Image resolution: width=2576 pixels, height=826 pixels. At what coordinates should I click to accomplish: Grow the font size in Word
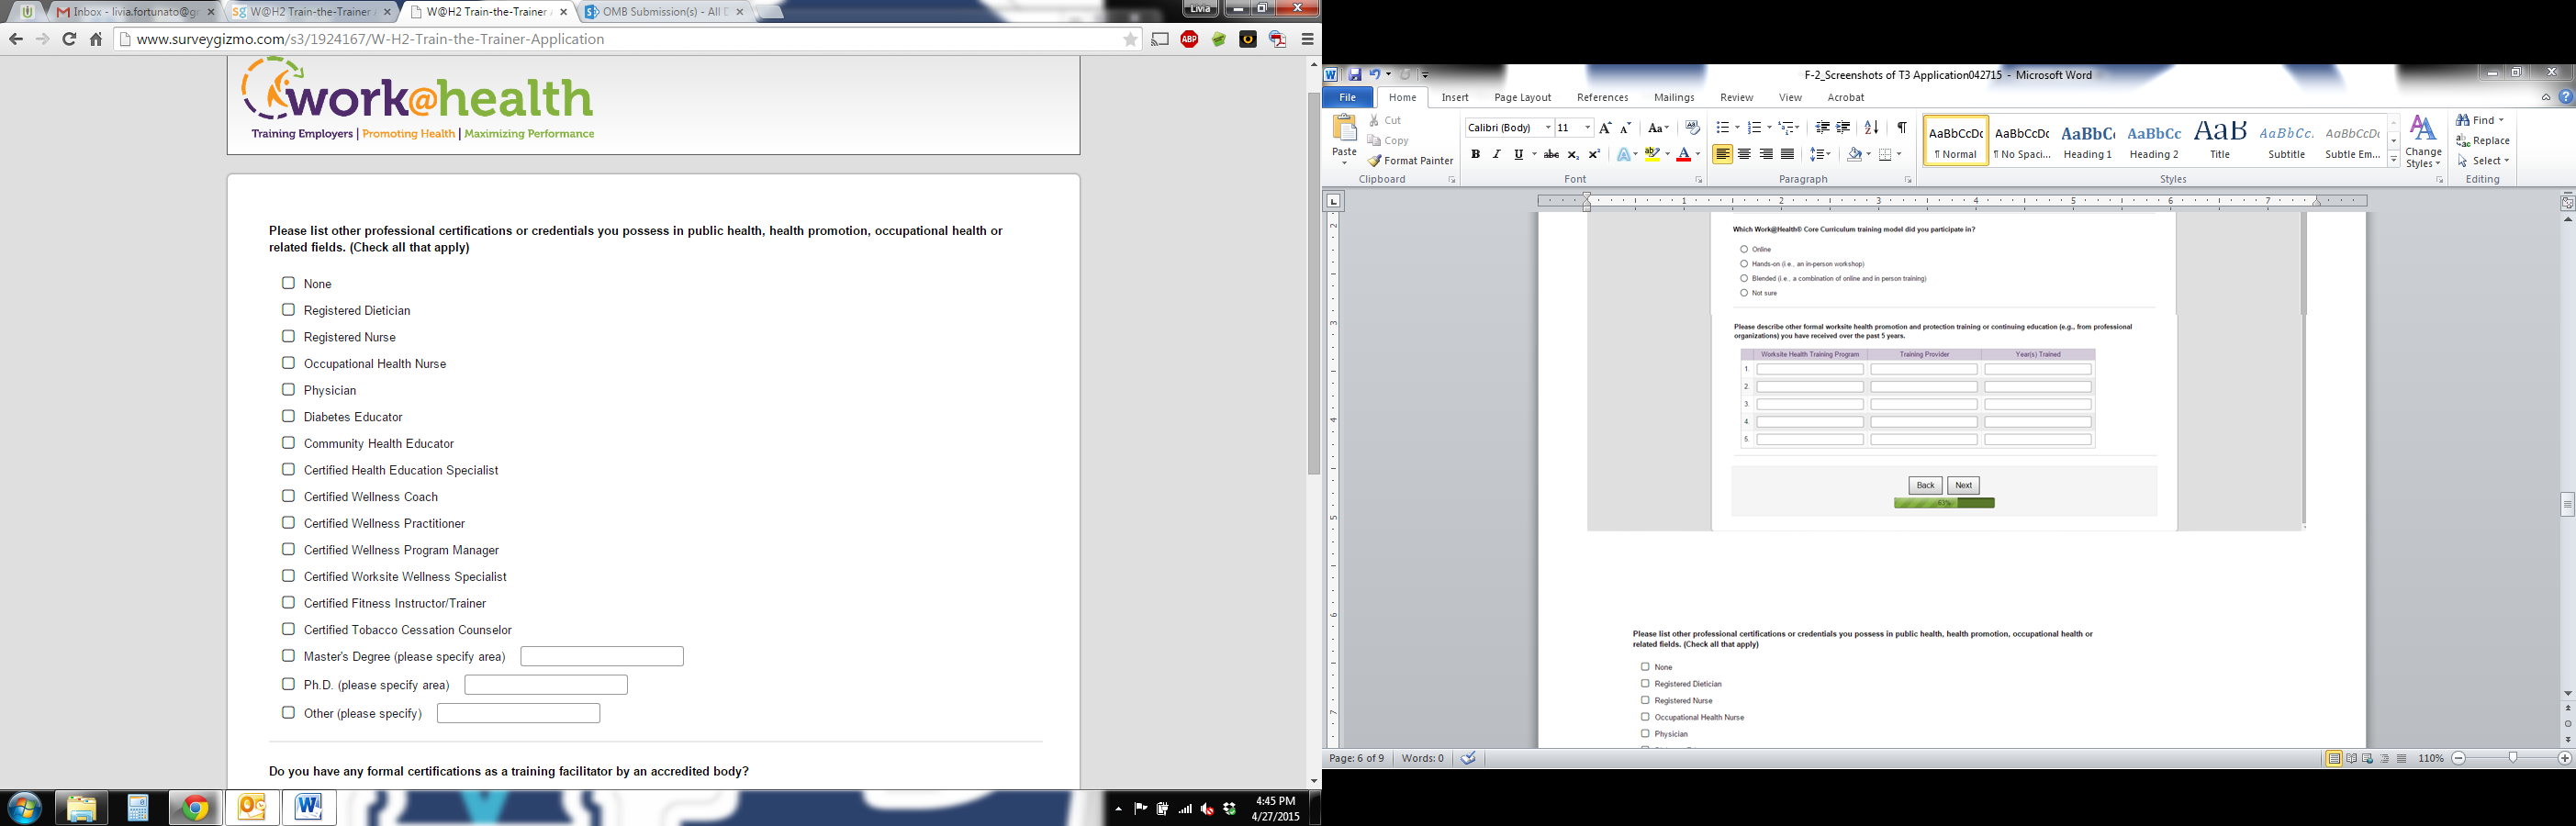point(1605,128)
